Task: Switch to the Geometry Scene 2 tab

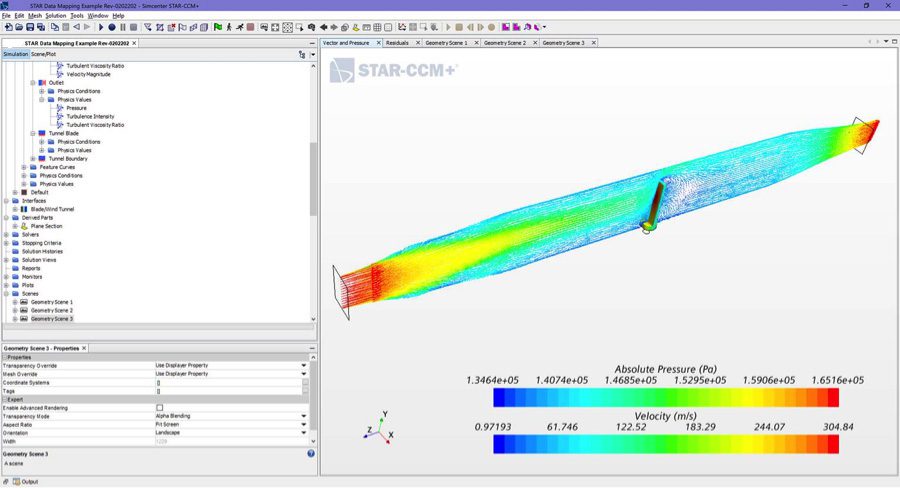Action: 505,43
